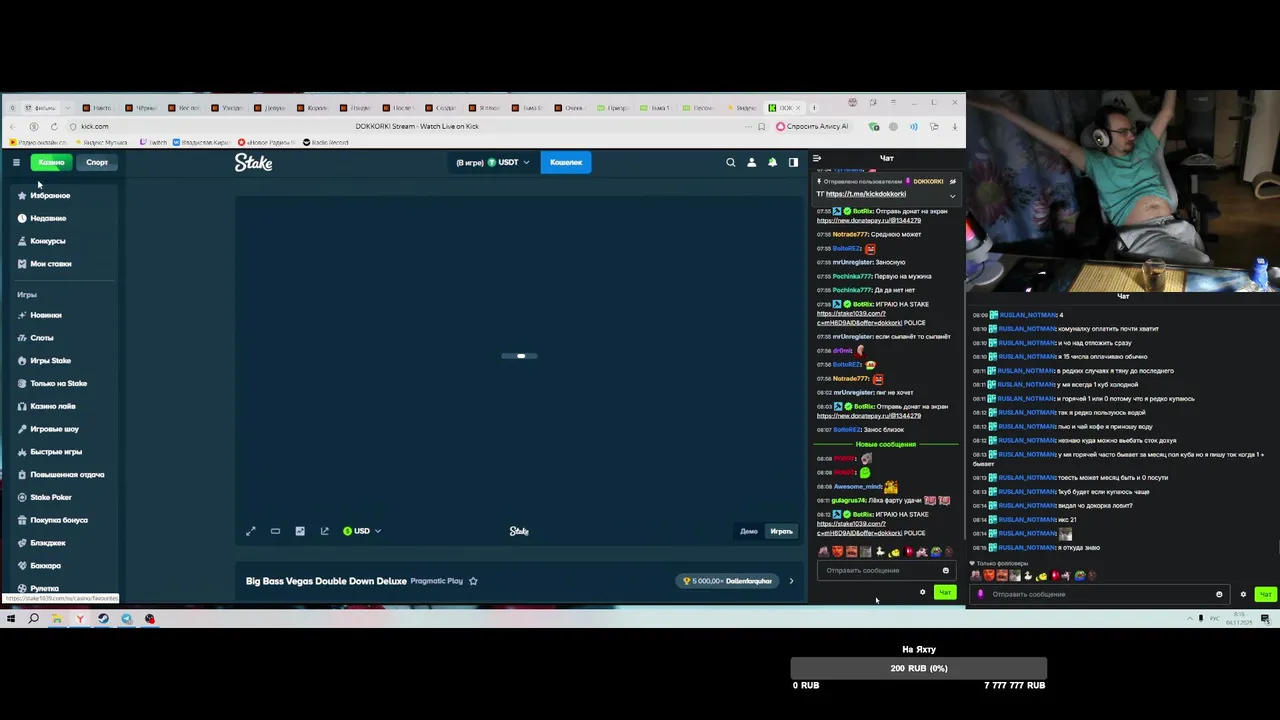Click the game fullscreen expand icon
The image size is (1280, 720).
click(x=251, y=531)
